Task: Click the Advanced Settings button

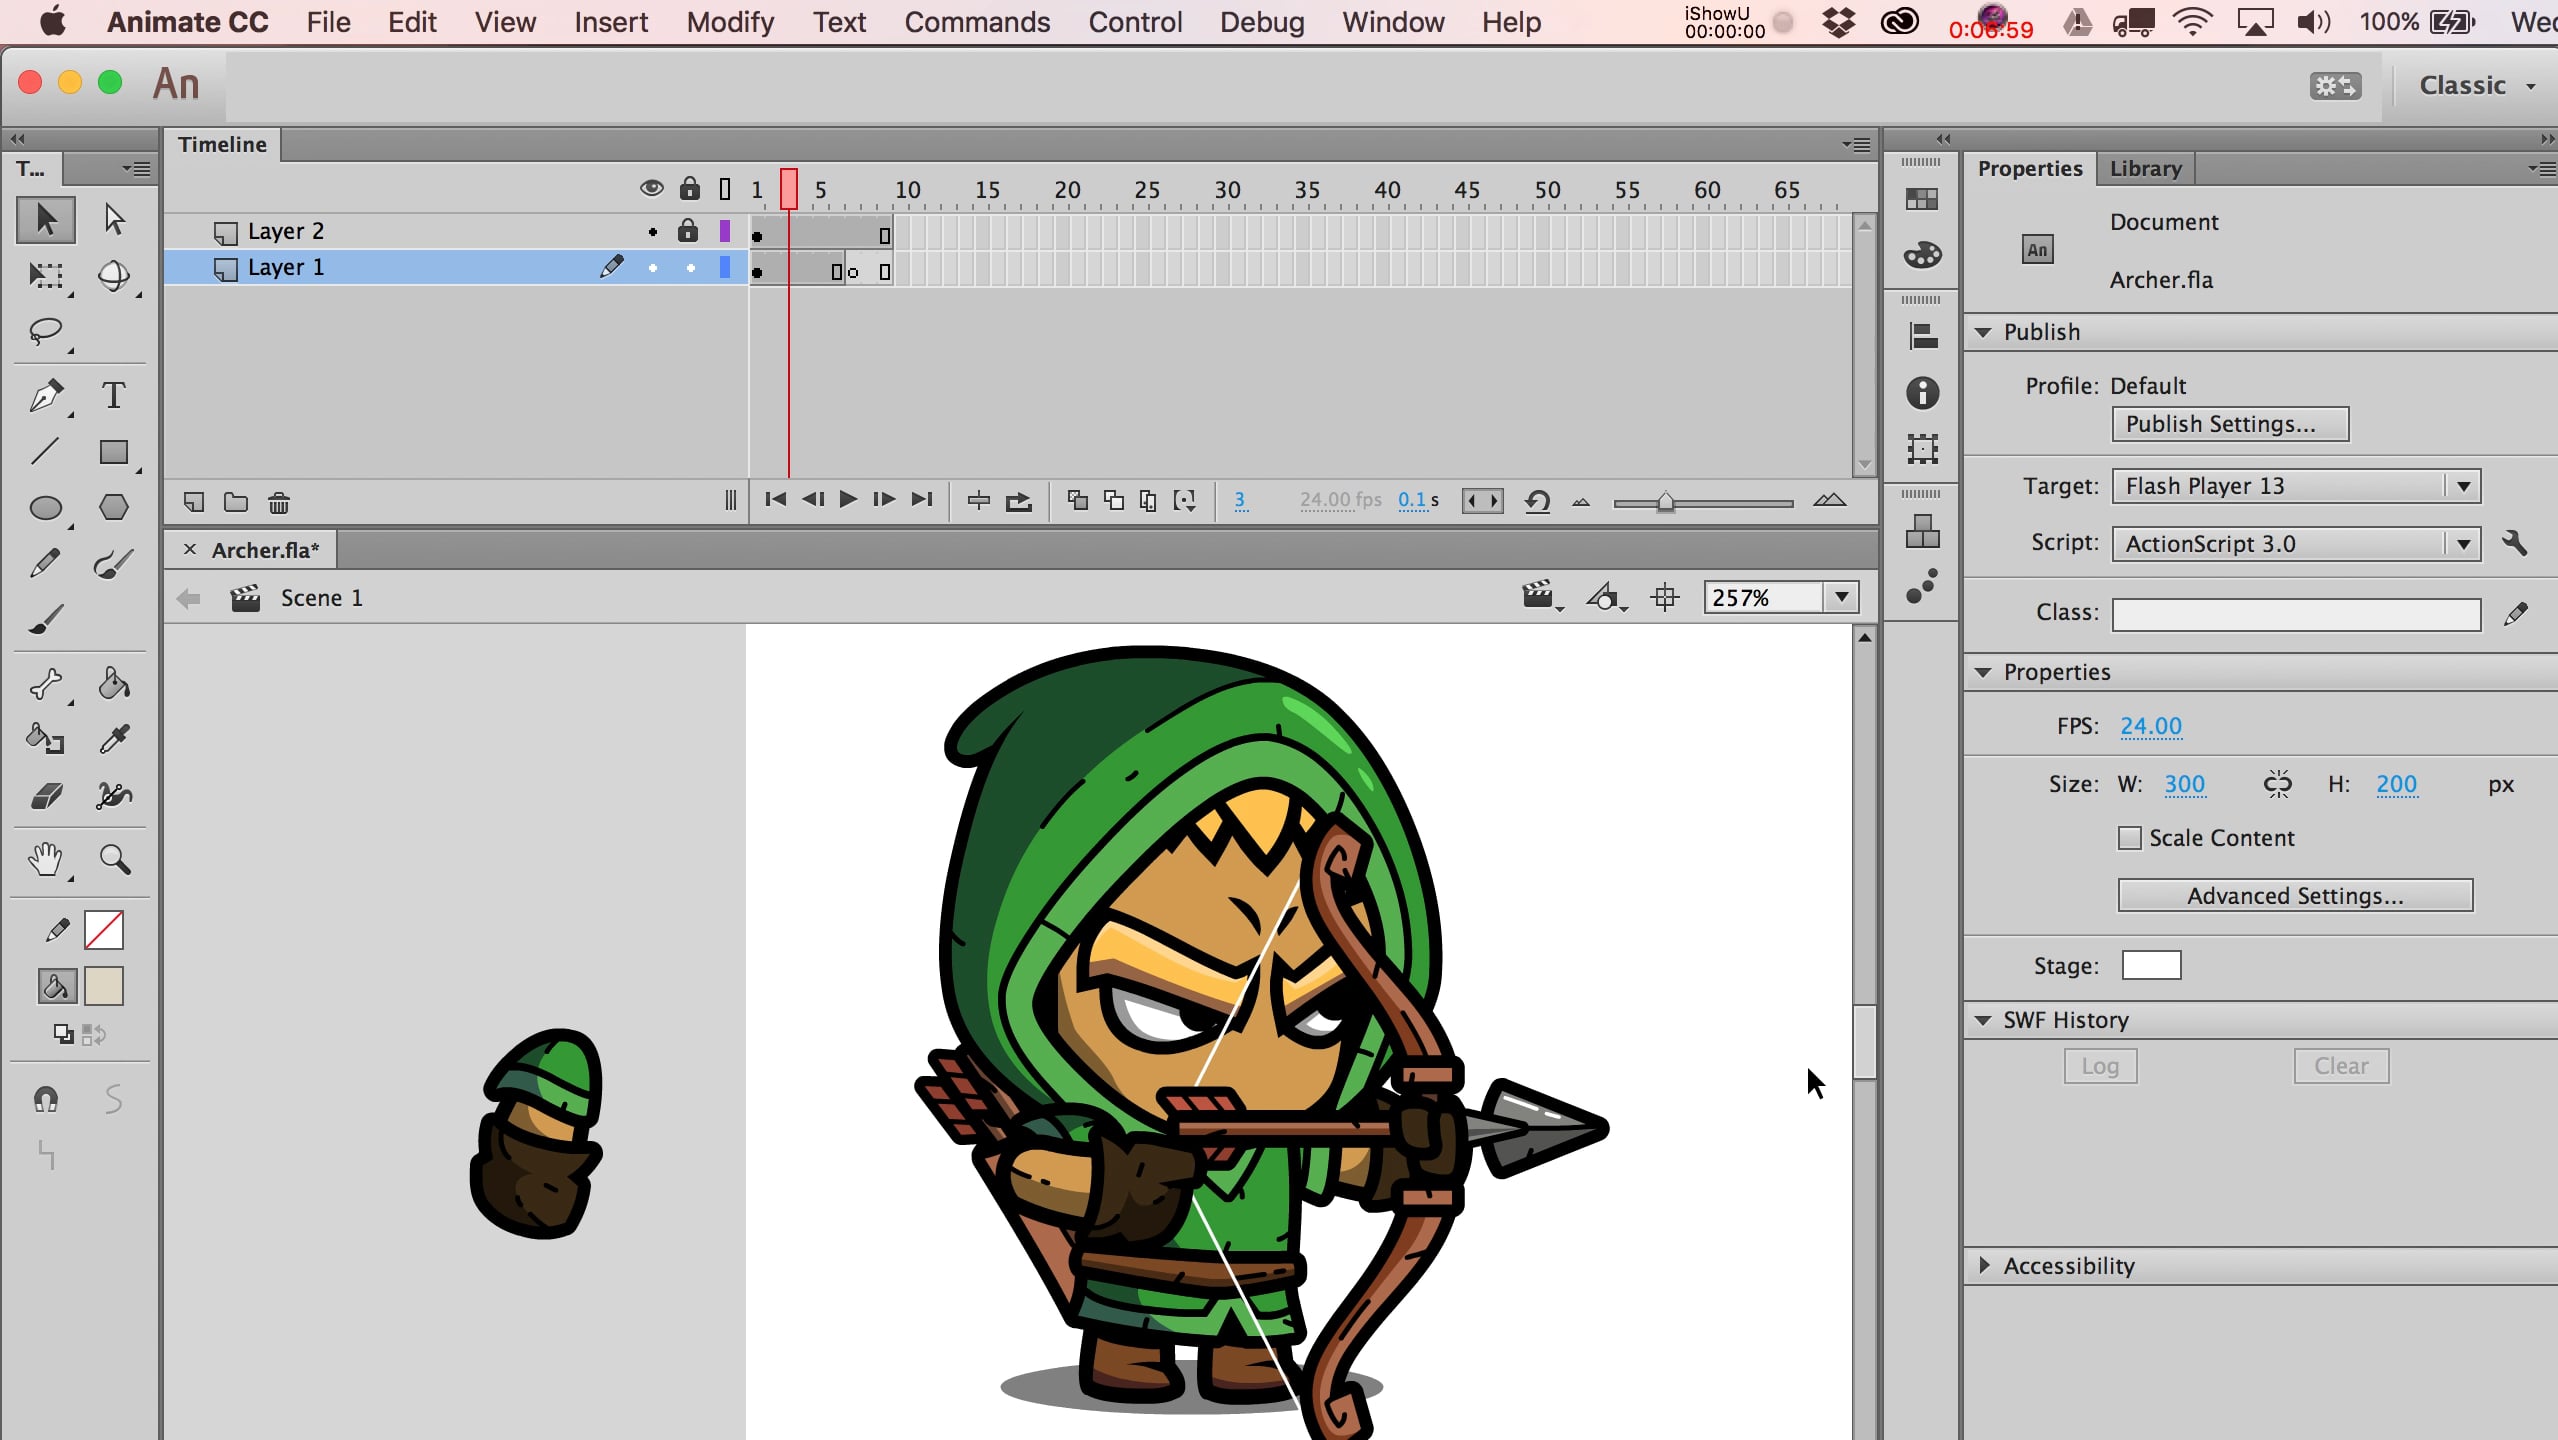Action: click(2294, 896)
